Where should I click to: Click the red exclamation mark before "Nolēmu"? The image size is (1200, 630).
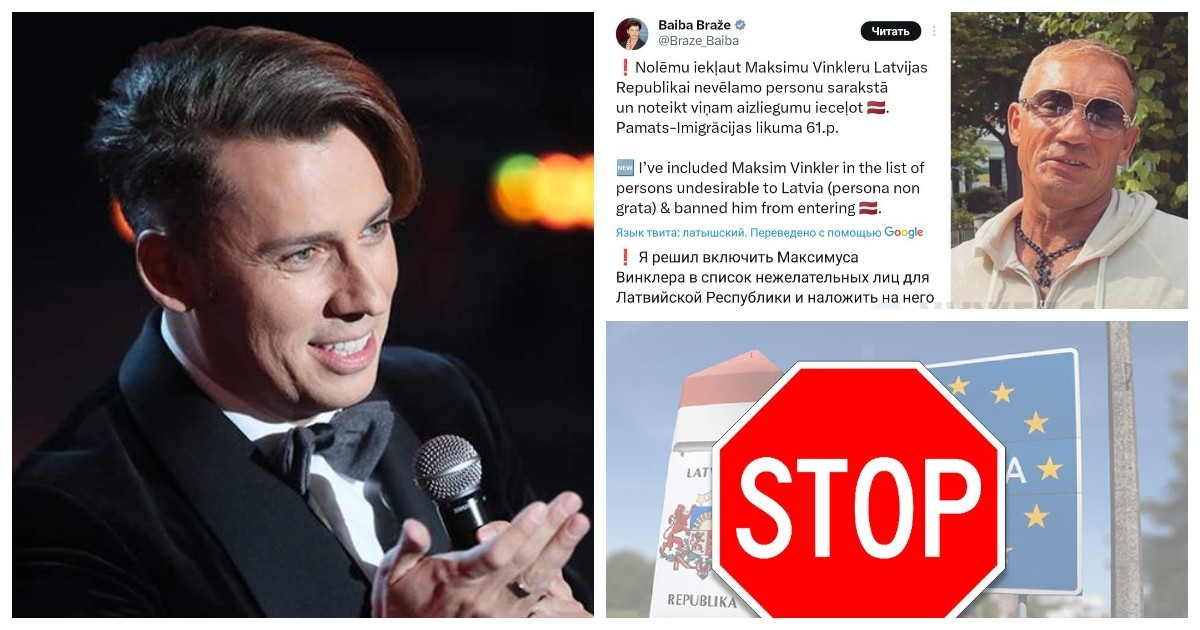click(x=624, y=67)
